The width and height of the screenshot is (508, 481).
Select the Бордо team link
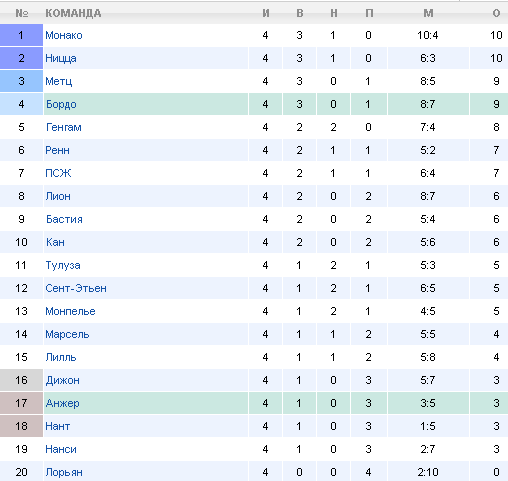point(61,104)
